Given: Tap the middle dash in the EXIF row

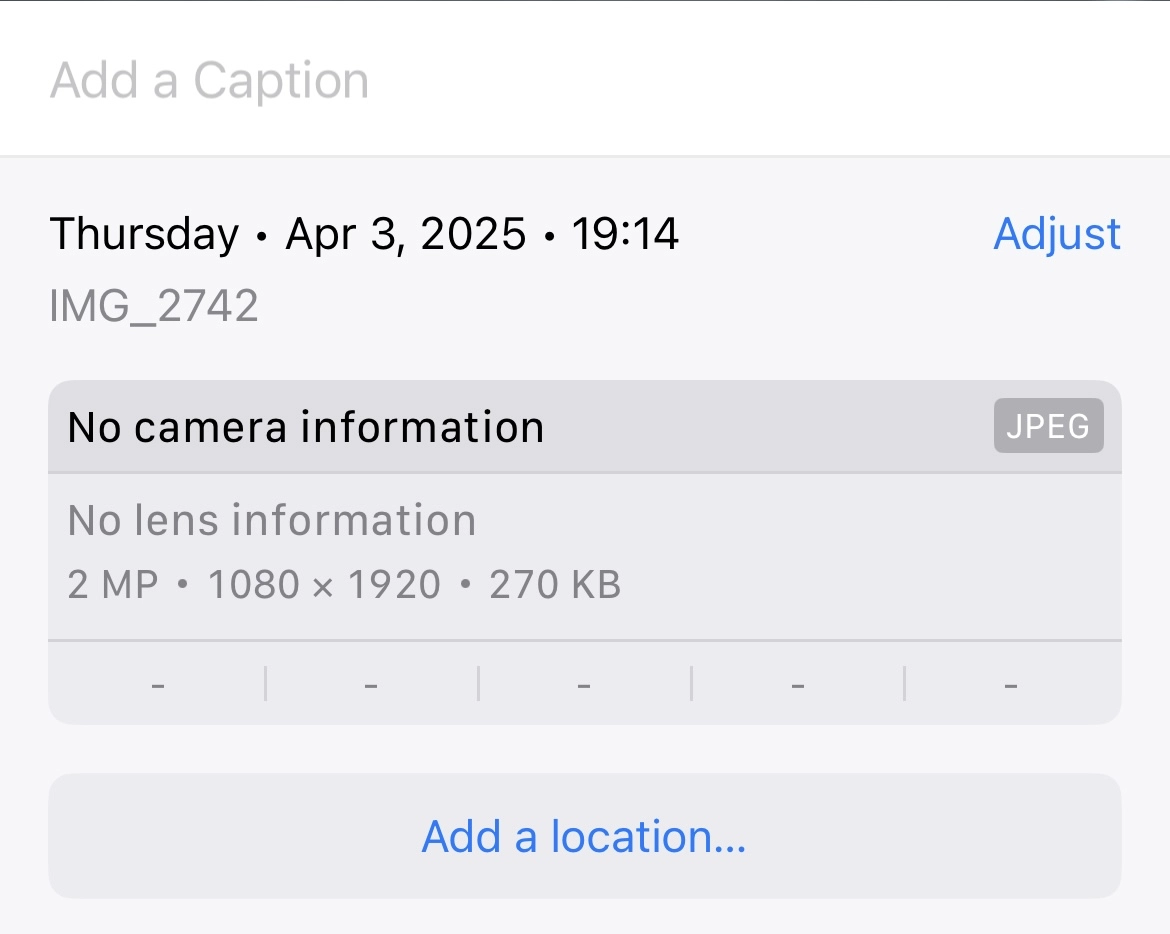Looking at the screenshot, I should [x=584, y=686].
